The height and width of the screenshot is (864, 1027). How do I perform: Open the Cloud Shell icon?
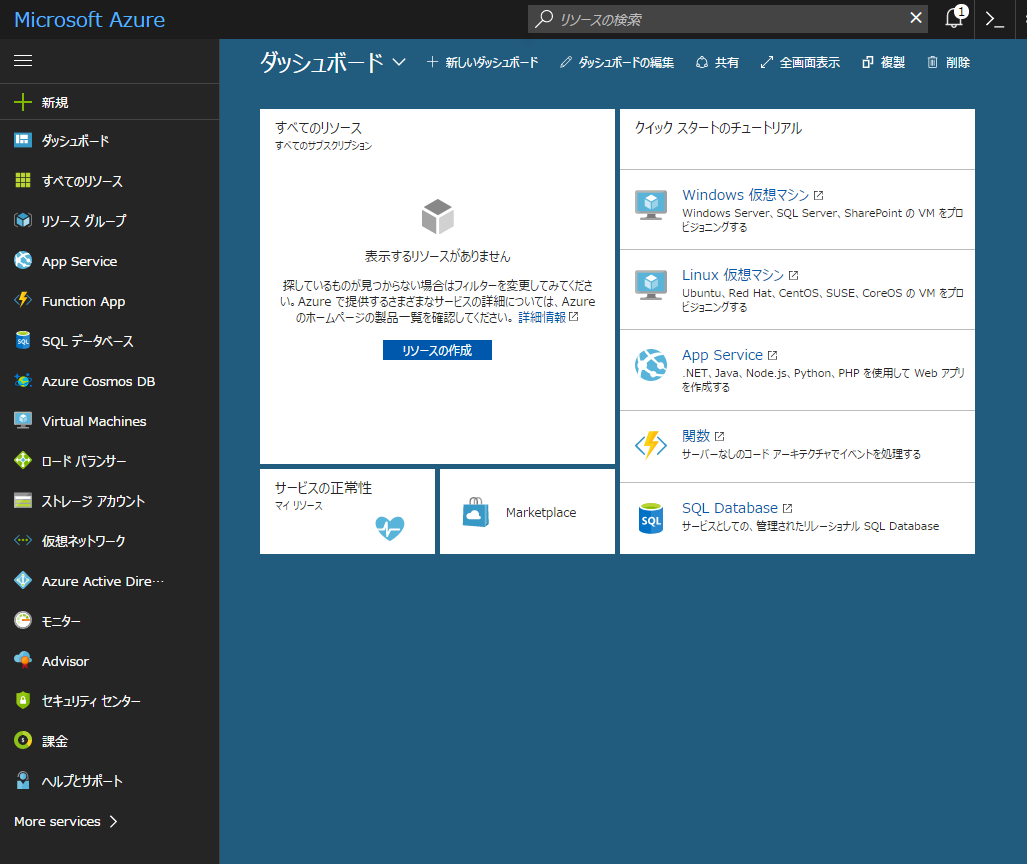pos(992,18)
